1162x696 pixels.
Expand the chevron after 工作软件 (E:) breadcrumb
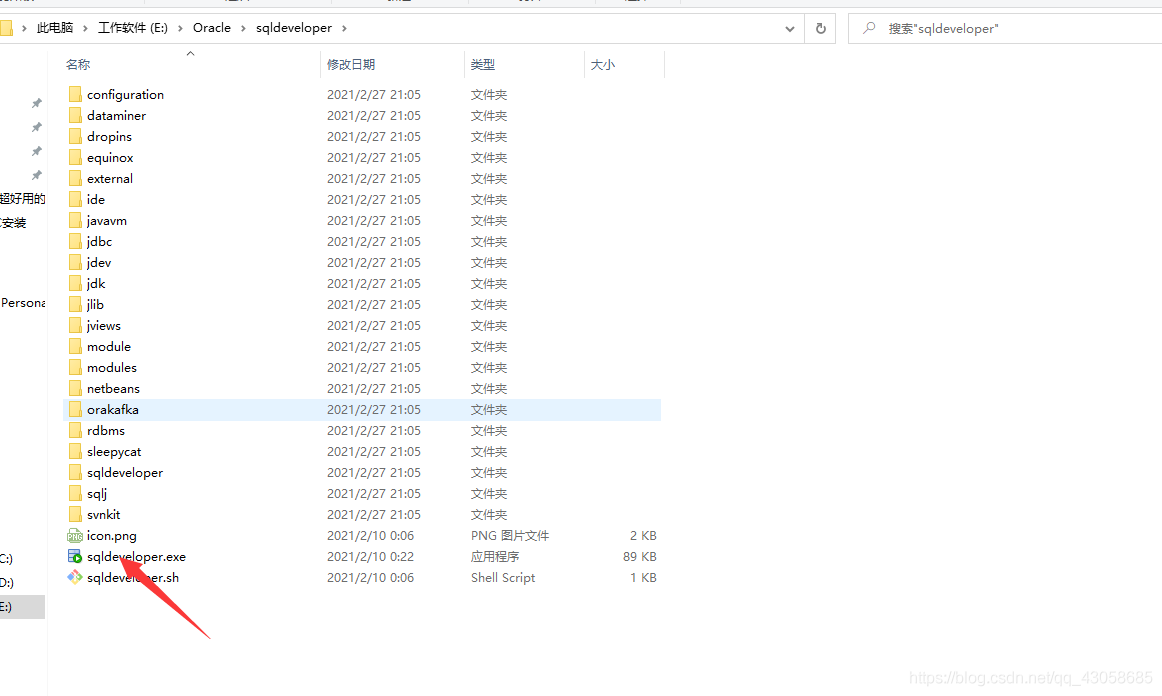(x=180, y=28)
